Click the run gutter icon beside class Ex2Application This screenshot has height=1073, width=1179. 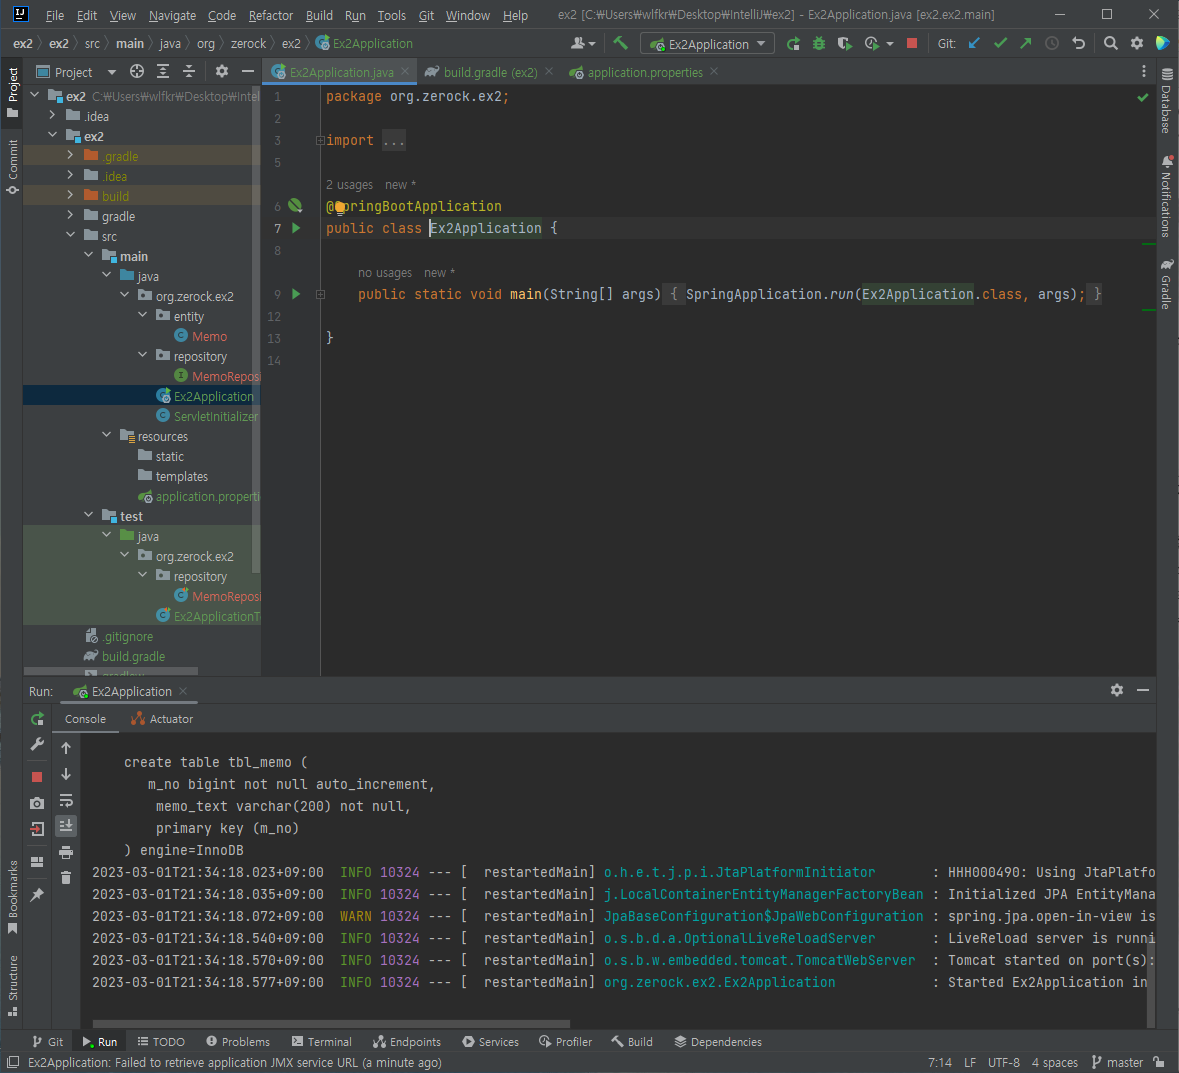tap(296, 228)
